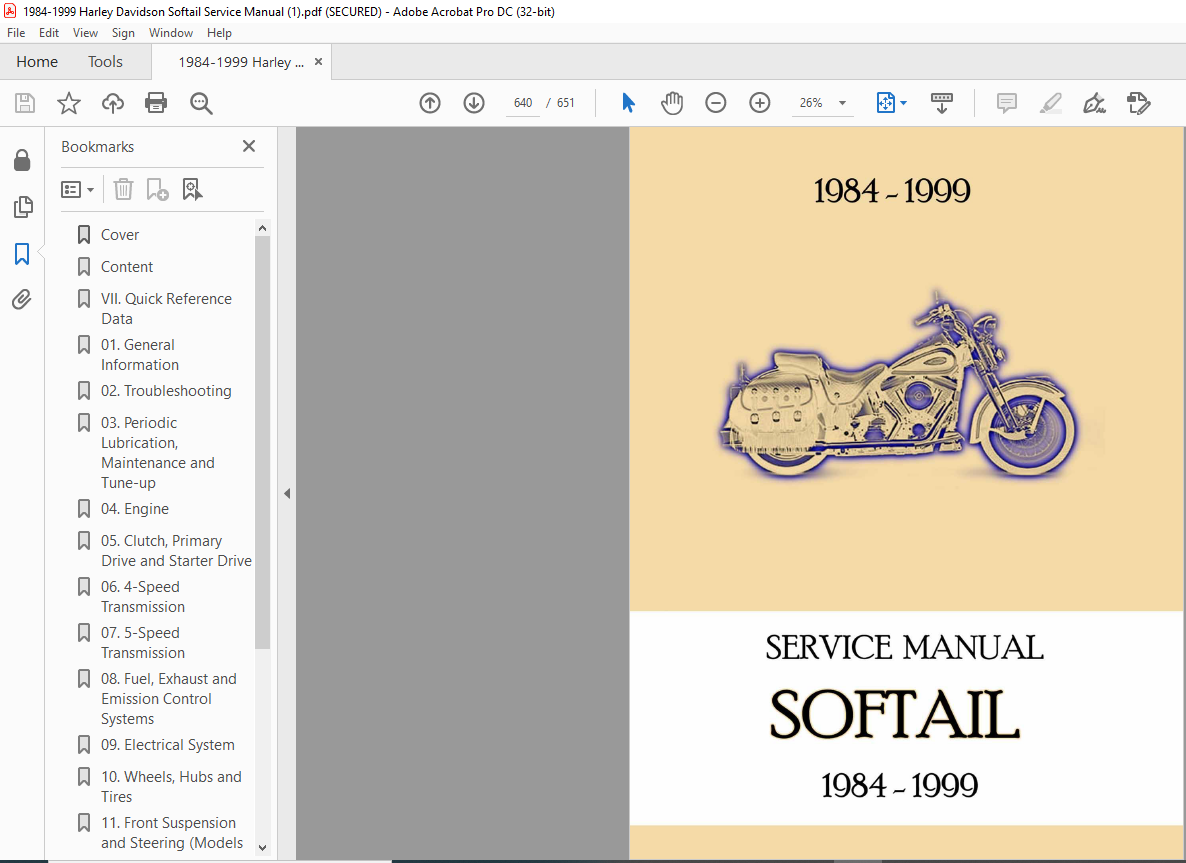Image resolution: width=1186 pixels, height=863 pixels.
Task: Select 07. 5-Speed Transmission bookmark
Action: pos(143,643)
